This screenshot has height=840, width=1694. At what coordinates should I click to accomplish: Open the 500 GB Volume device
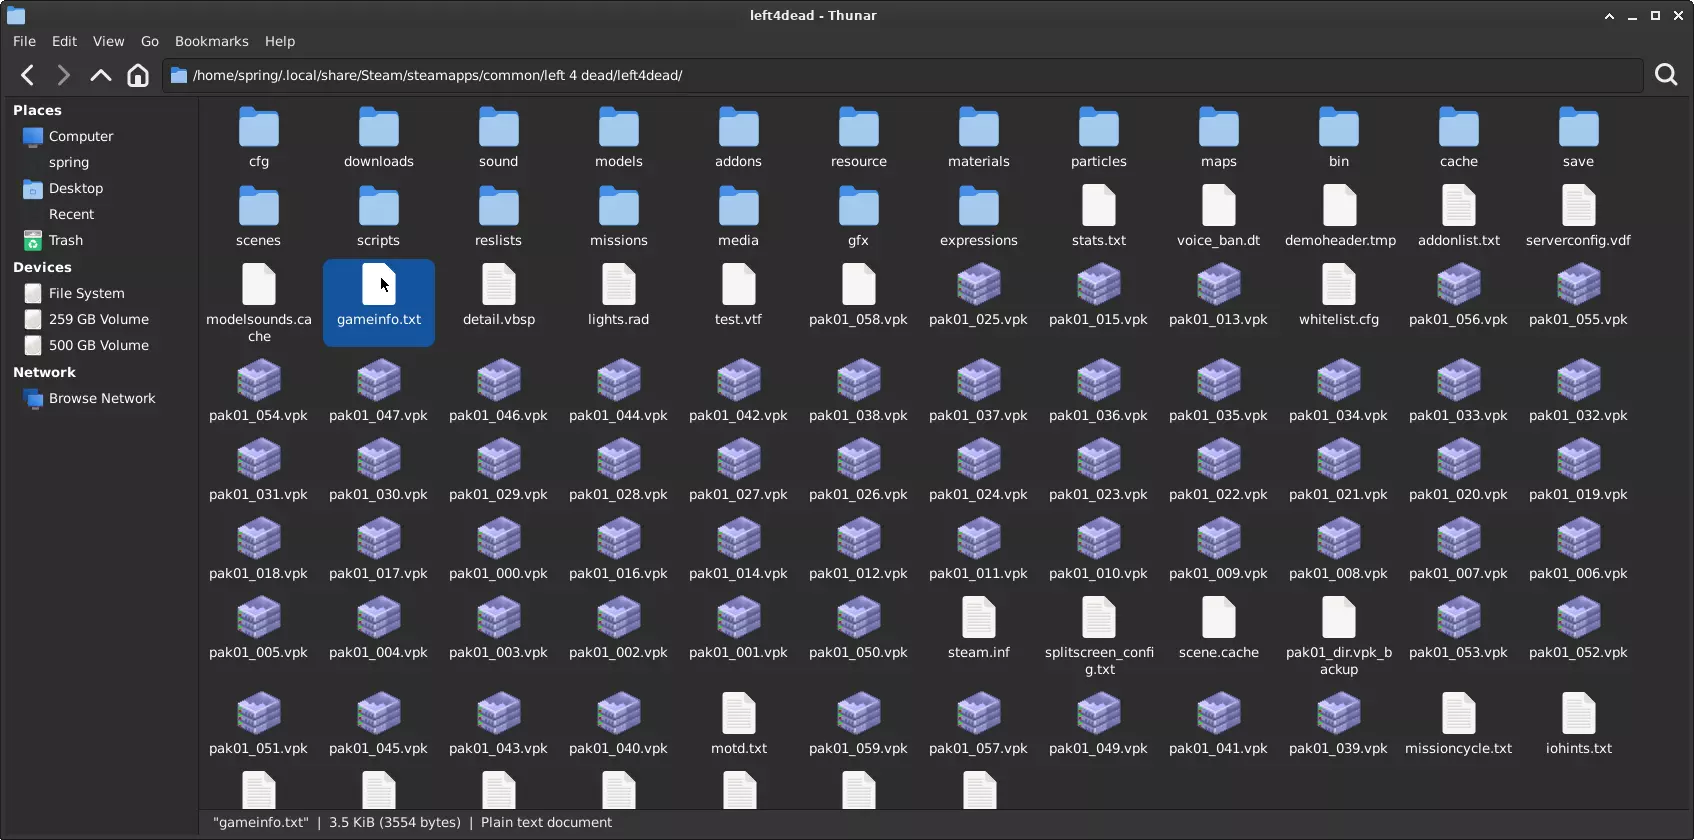click(x=100, y=345)
